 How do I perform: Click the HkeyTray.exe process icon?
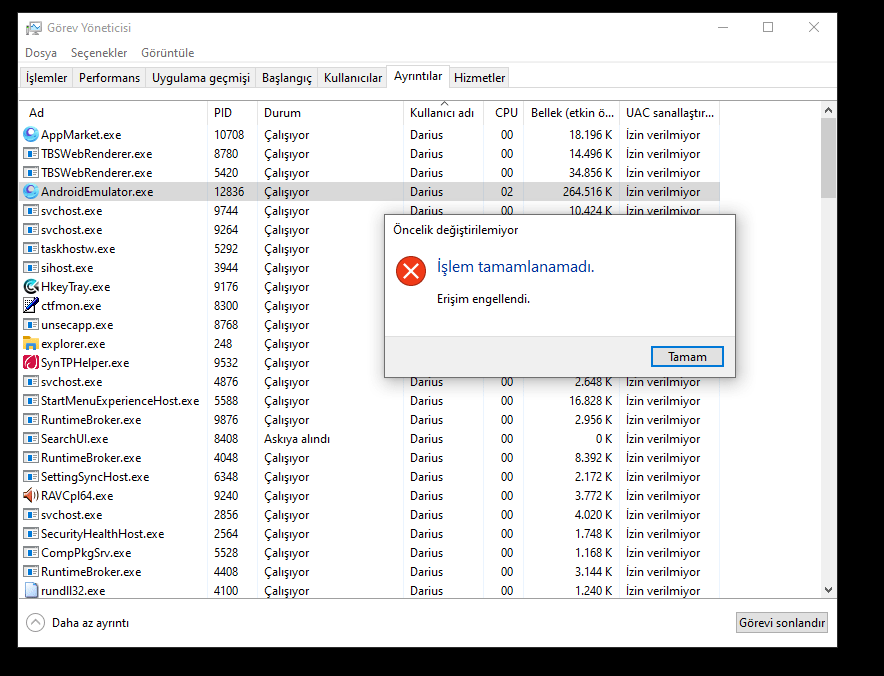pyautogui.click(x=30, y=287)
